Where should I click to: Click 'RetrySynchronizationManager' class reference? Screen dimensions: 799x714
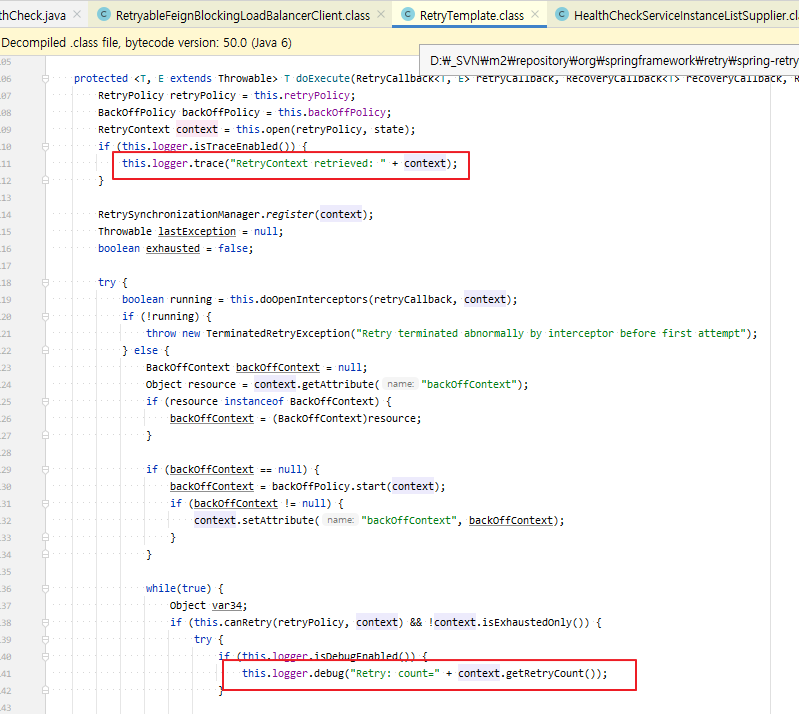(x=179, y=215)
